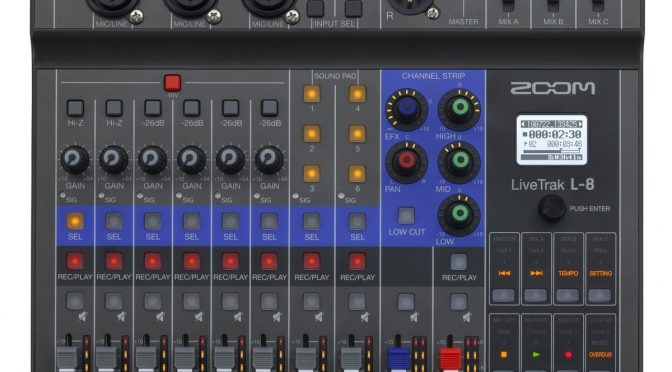Click the green MID EQ knob

coord(459,162)
